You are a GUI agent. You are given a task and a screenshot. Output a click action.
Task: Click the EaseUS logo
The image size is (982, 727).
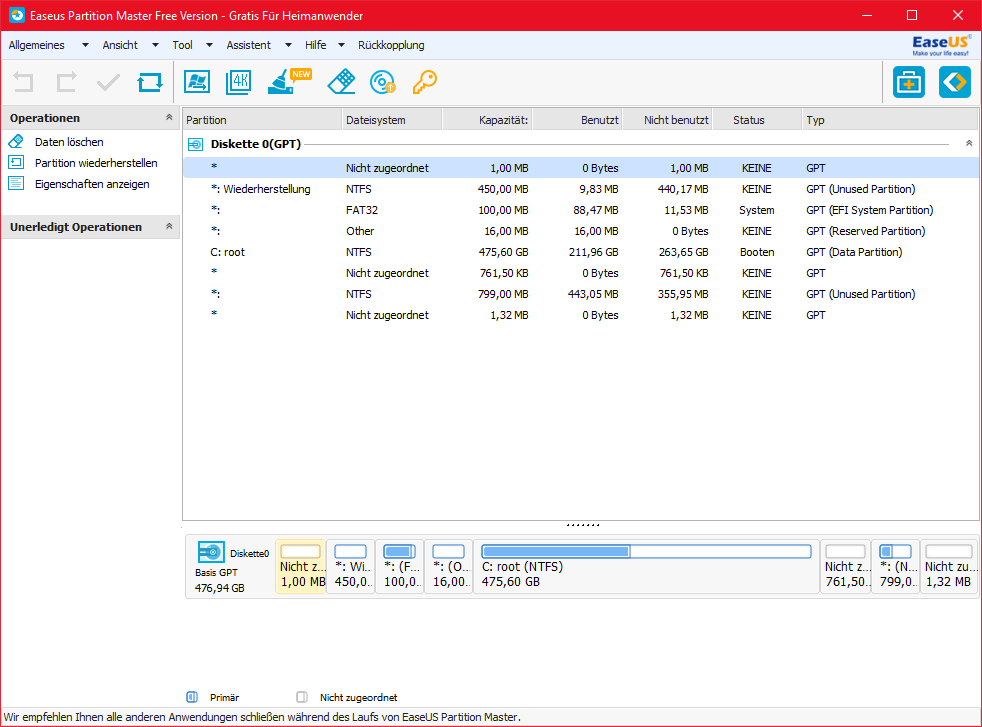941,45
